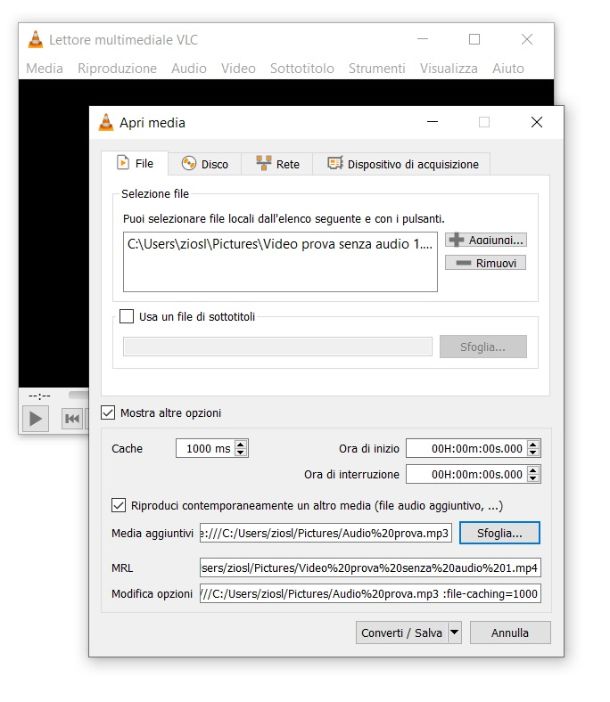Click the plus icon Aggiungi button
Image resolution: width=610 pixels, height=702 pixels.
pyautogui.click(x=486, y=240)
